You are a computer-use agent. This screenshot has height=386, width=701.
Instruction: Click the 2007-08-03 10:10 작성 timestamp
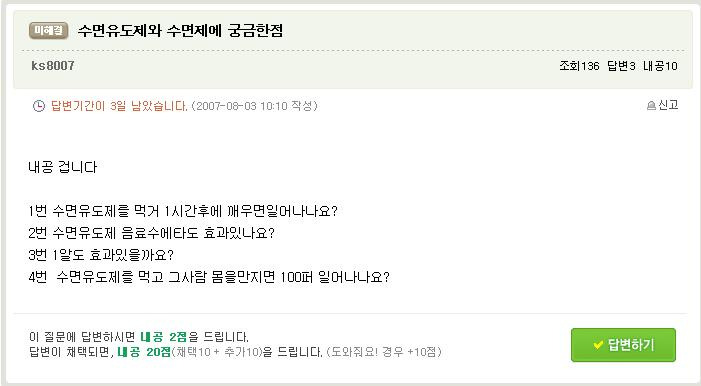[254, 106]
